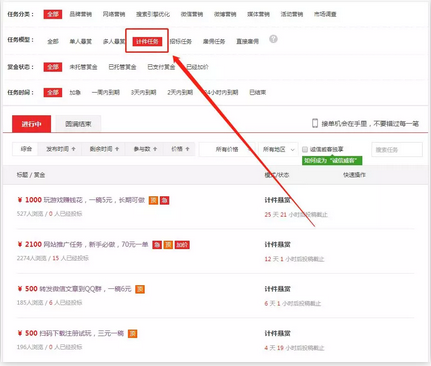
Task: Open the 所有价格 dropdown
Action: pos(227,149)
